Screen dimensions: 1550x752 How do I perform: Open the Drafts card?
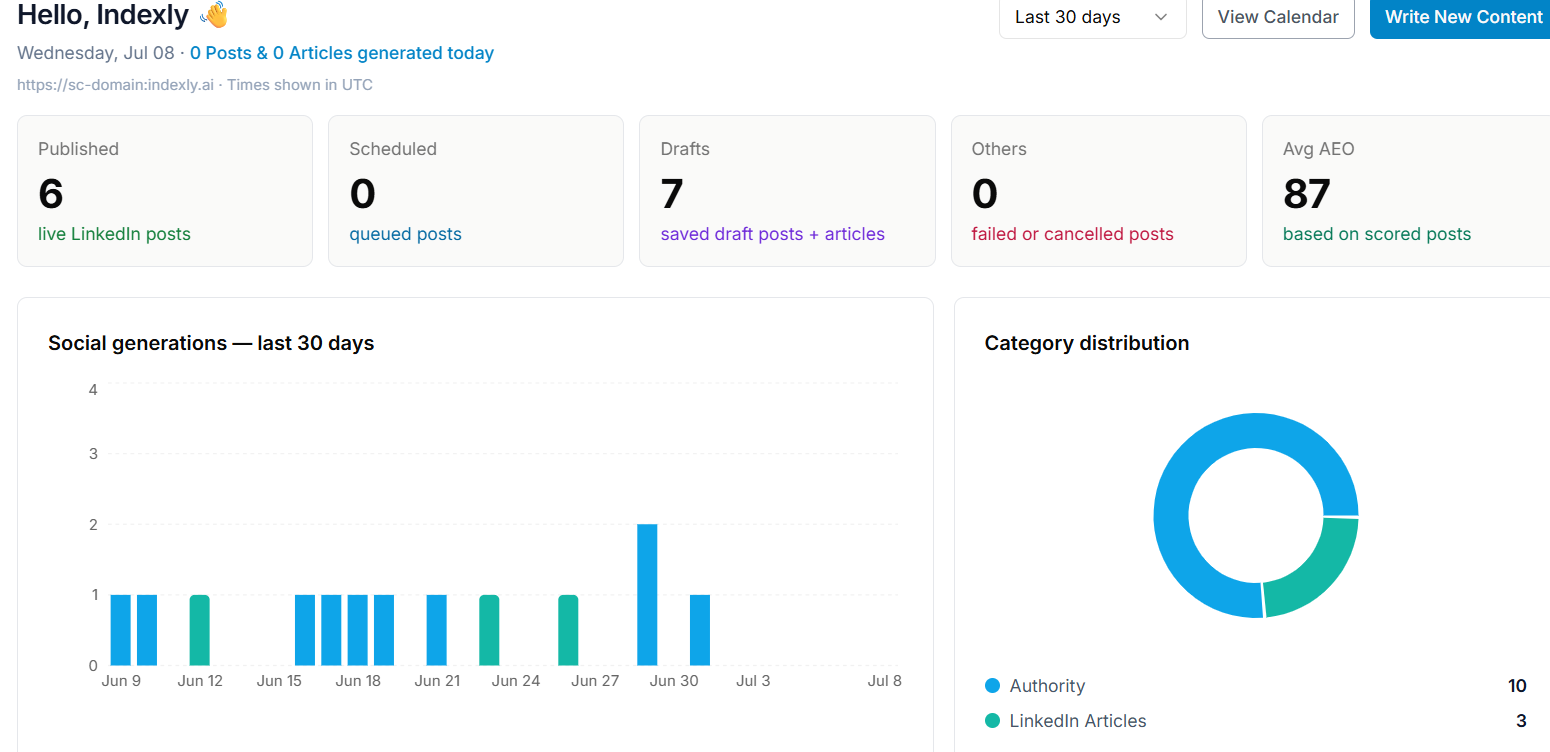(787, 191)
